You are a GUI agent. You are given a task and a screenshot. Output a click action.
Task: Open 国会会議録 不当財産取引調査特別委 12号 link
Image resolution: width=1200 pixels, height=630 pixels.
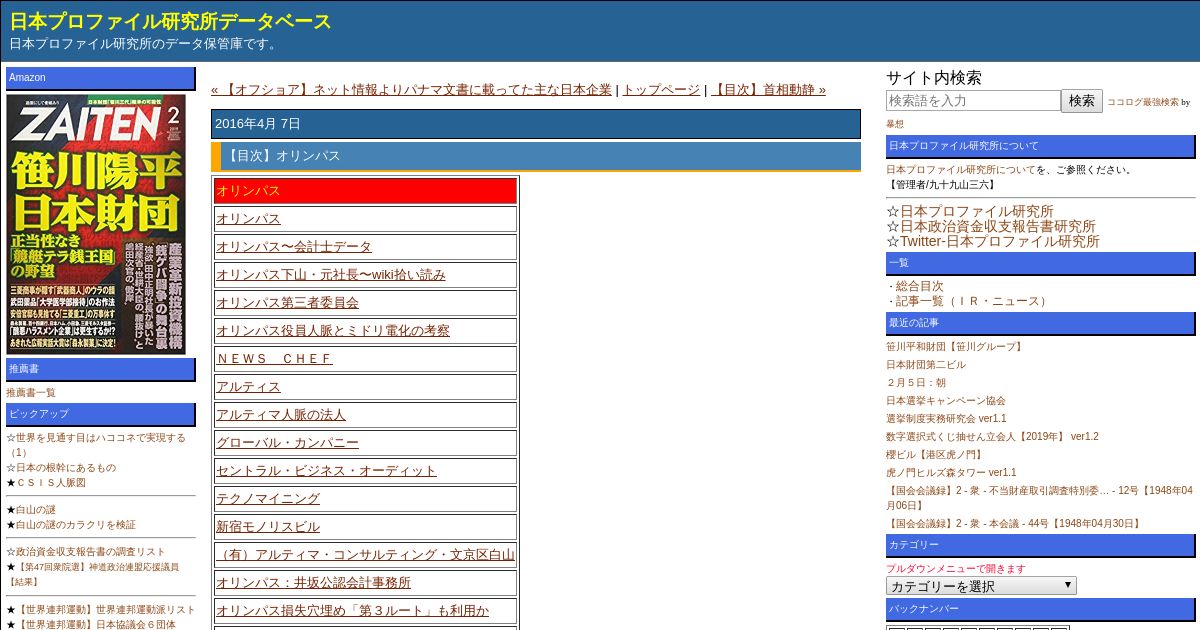1039,498
